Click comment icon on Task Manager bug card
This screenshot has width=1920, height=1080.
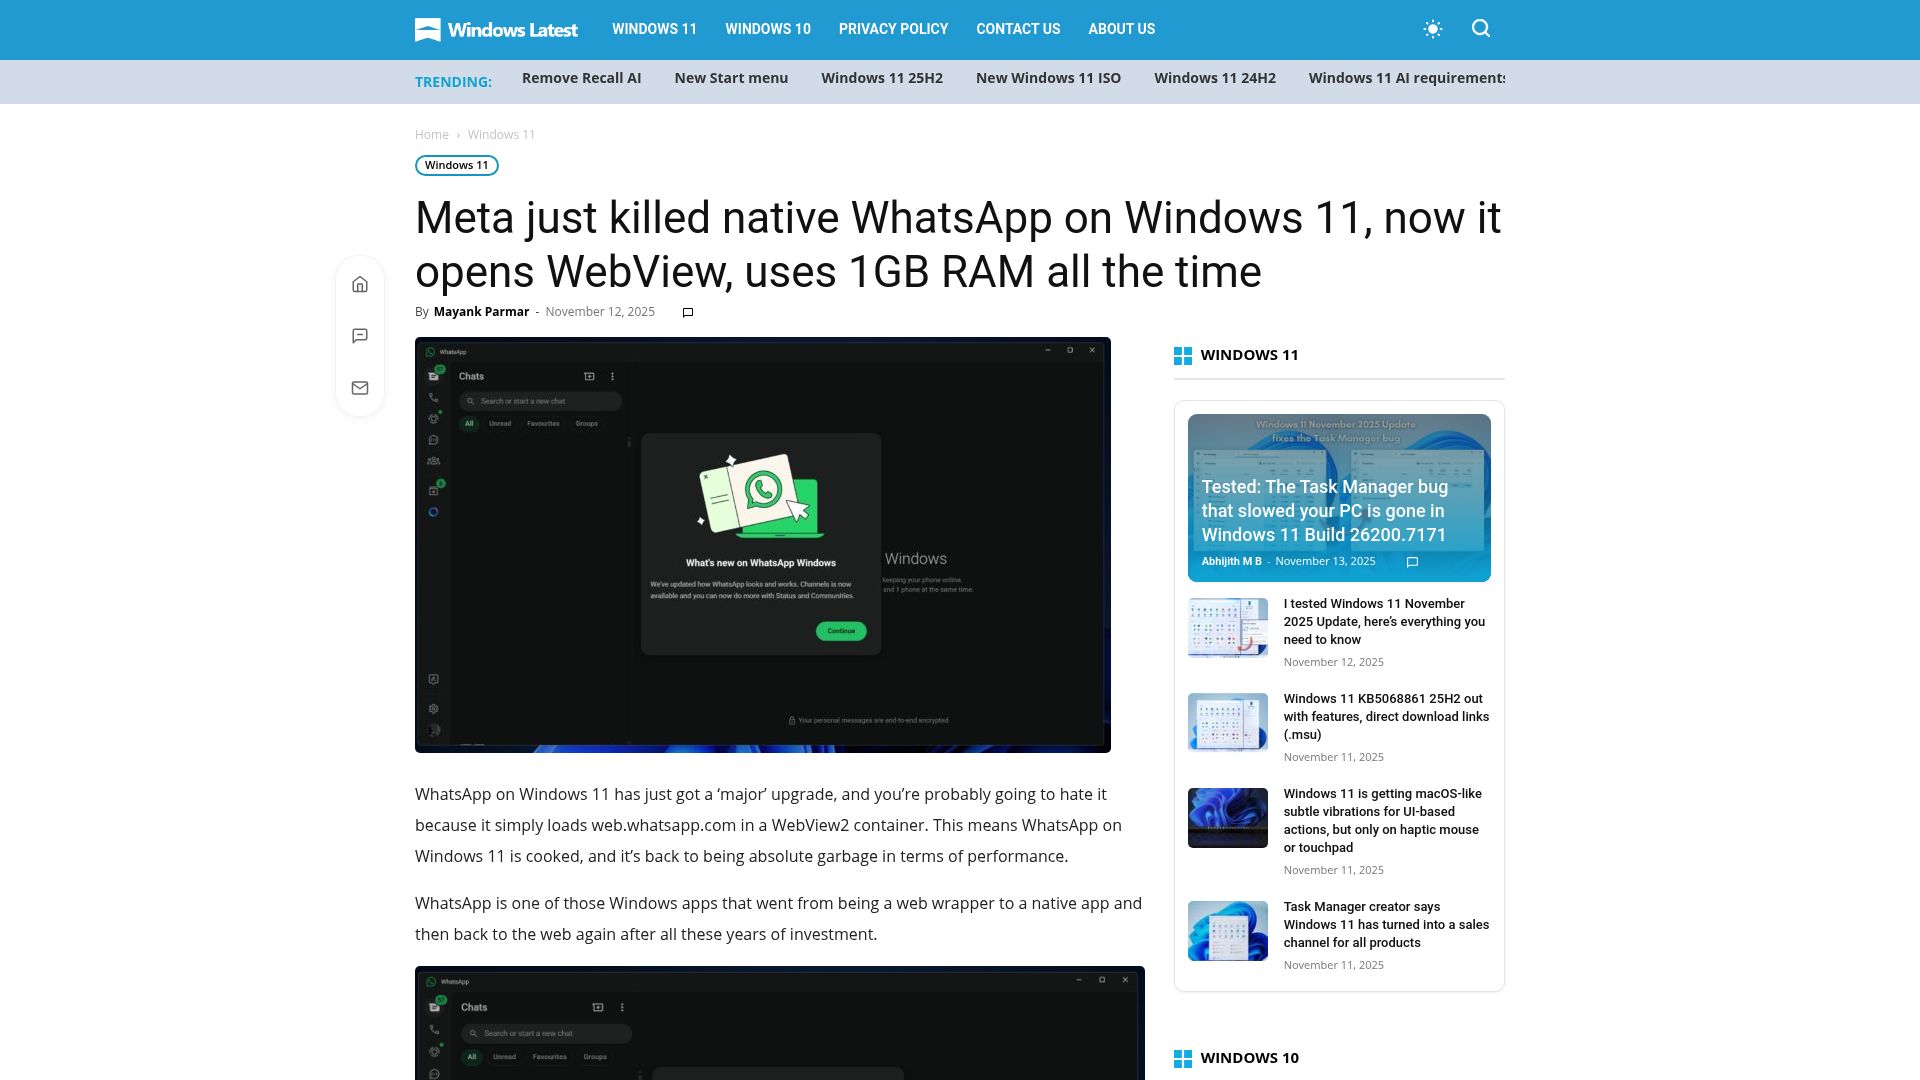pos(1412,562)
